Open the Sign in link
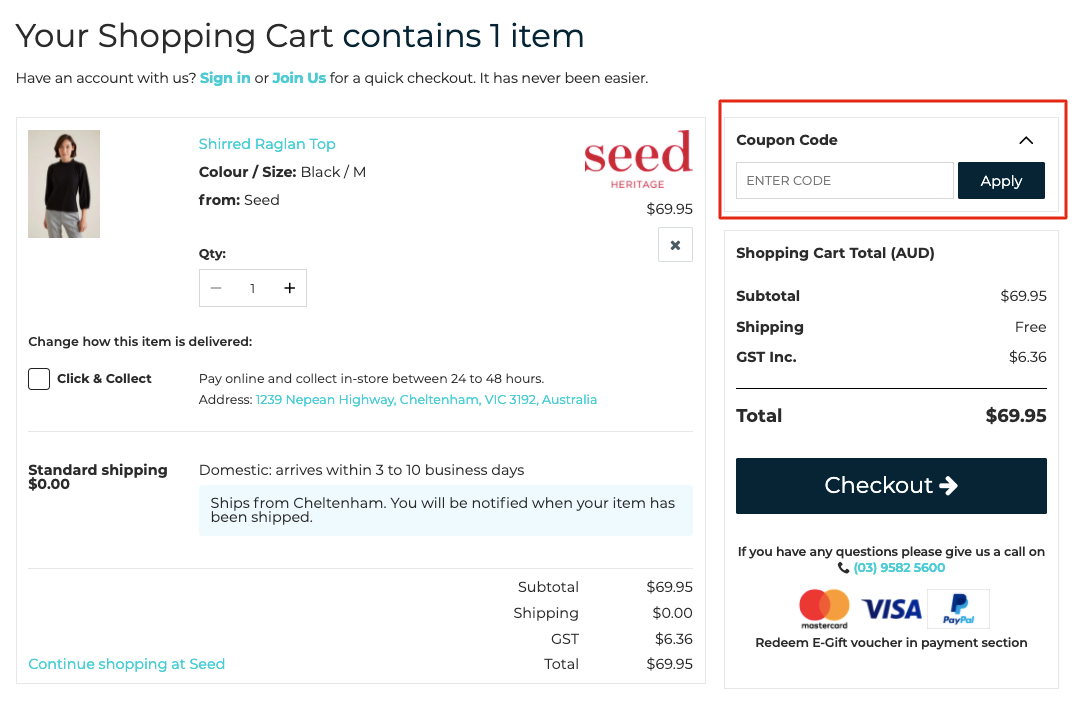 pos(225,78)
